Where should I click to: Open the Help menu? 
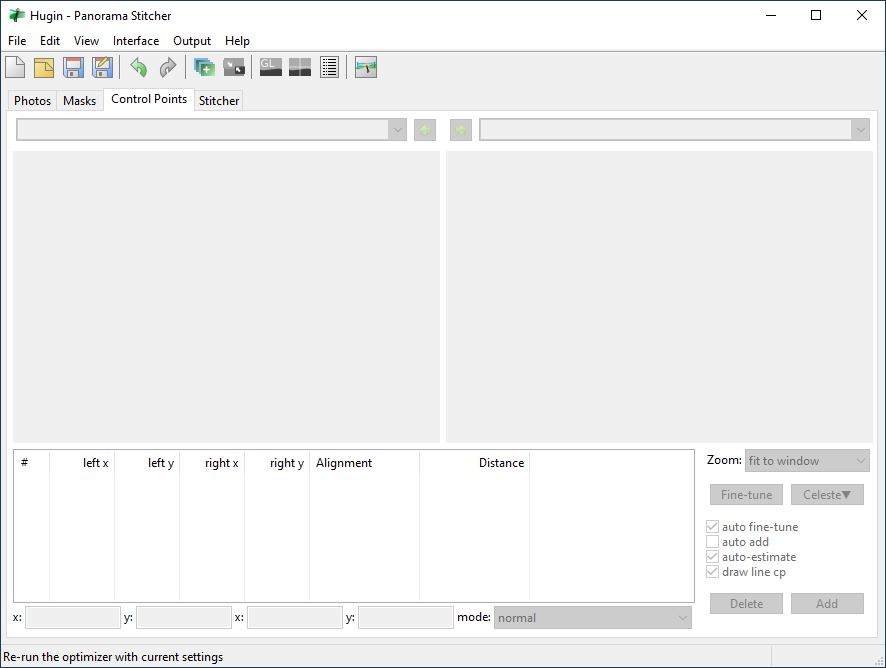point(237,41)
